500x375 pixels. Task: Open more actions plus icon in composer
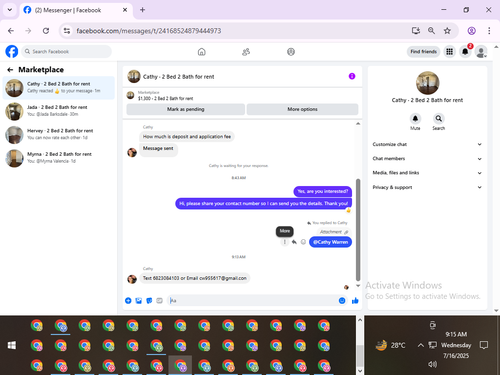[128, 301]
